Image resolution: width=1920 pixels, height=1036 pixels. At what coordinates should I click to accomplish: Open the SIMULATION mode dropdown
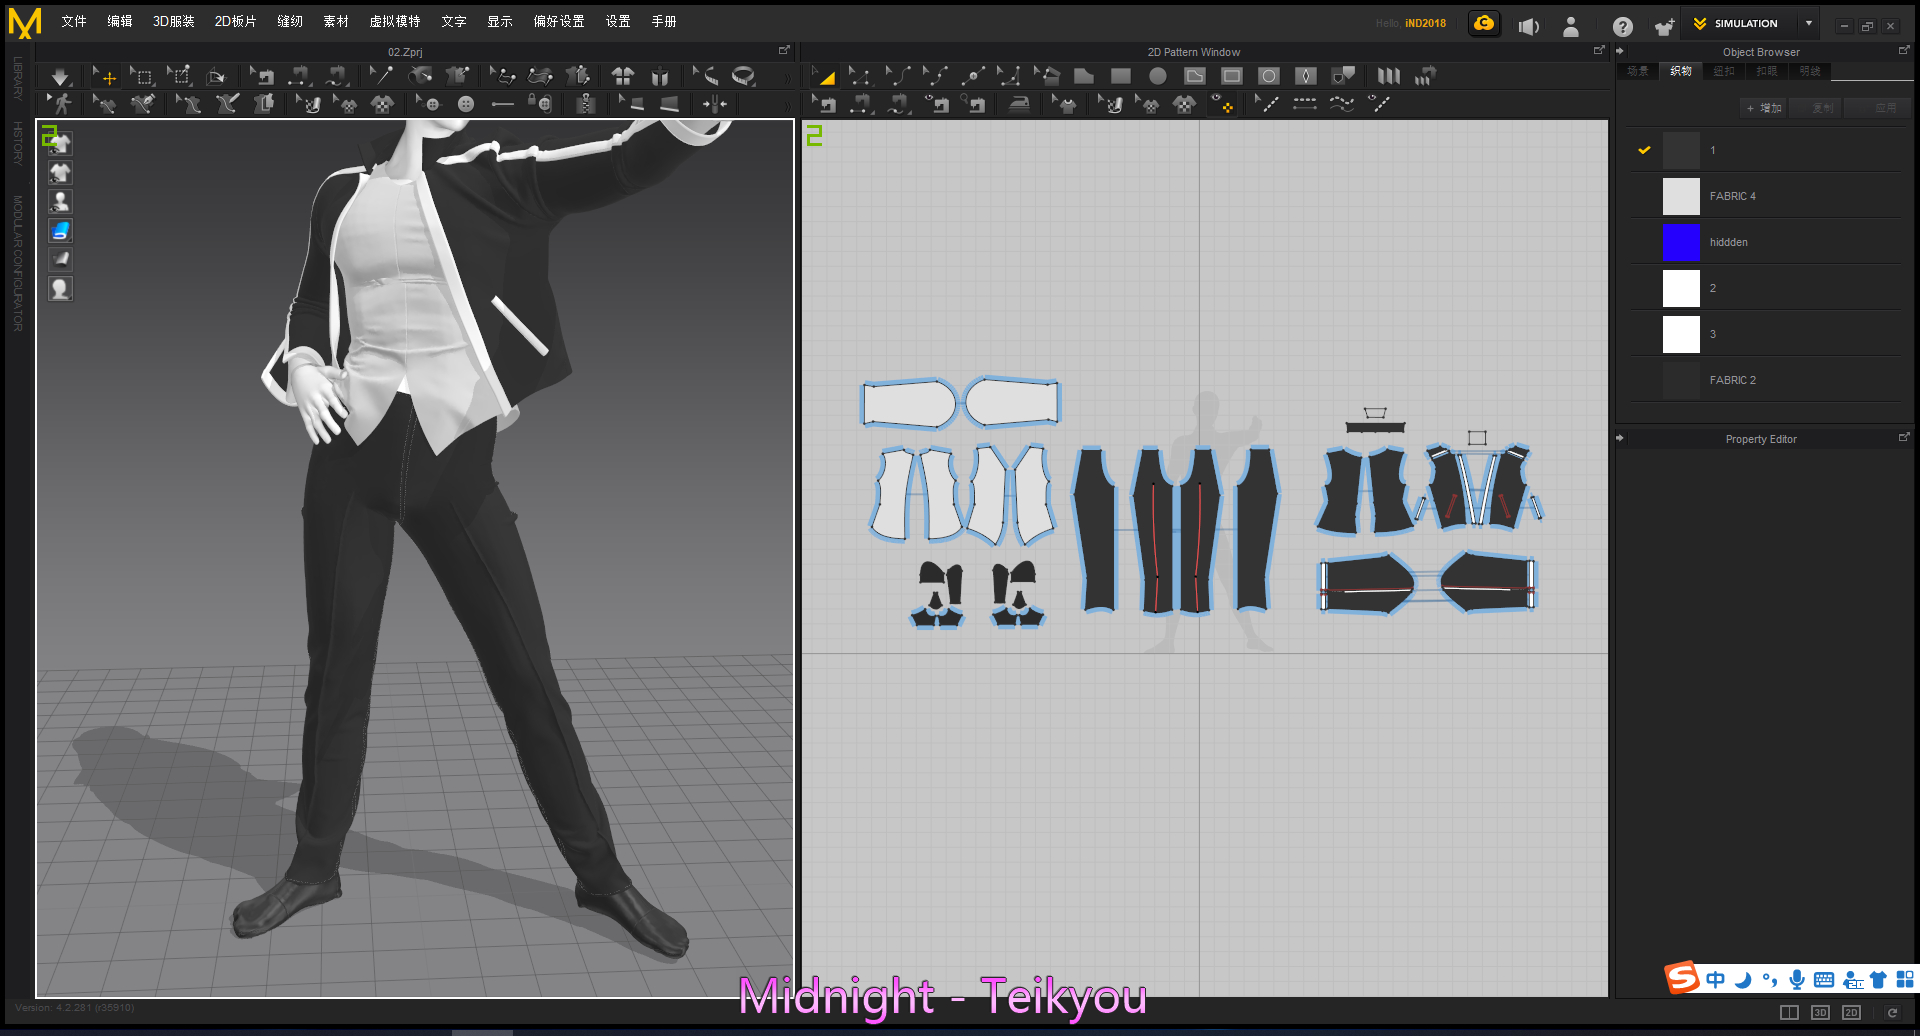[x=1808, y=23]
